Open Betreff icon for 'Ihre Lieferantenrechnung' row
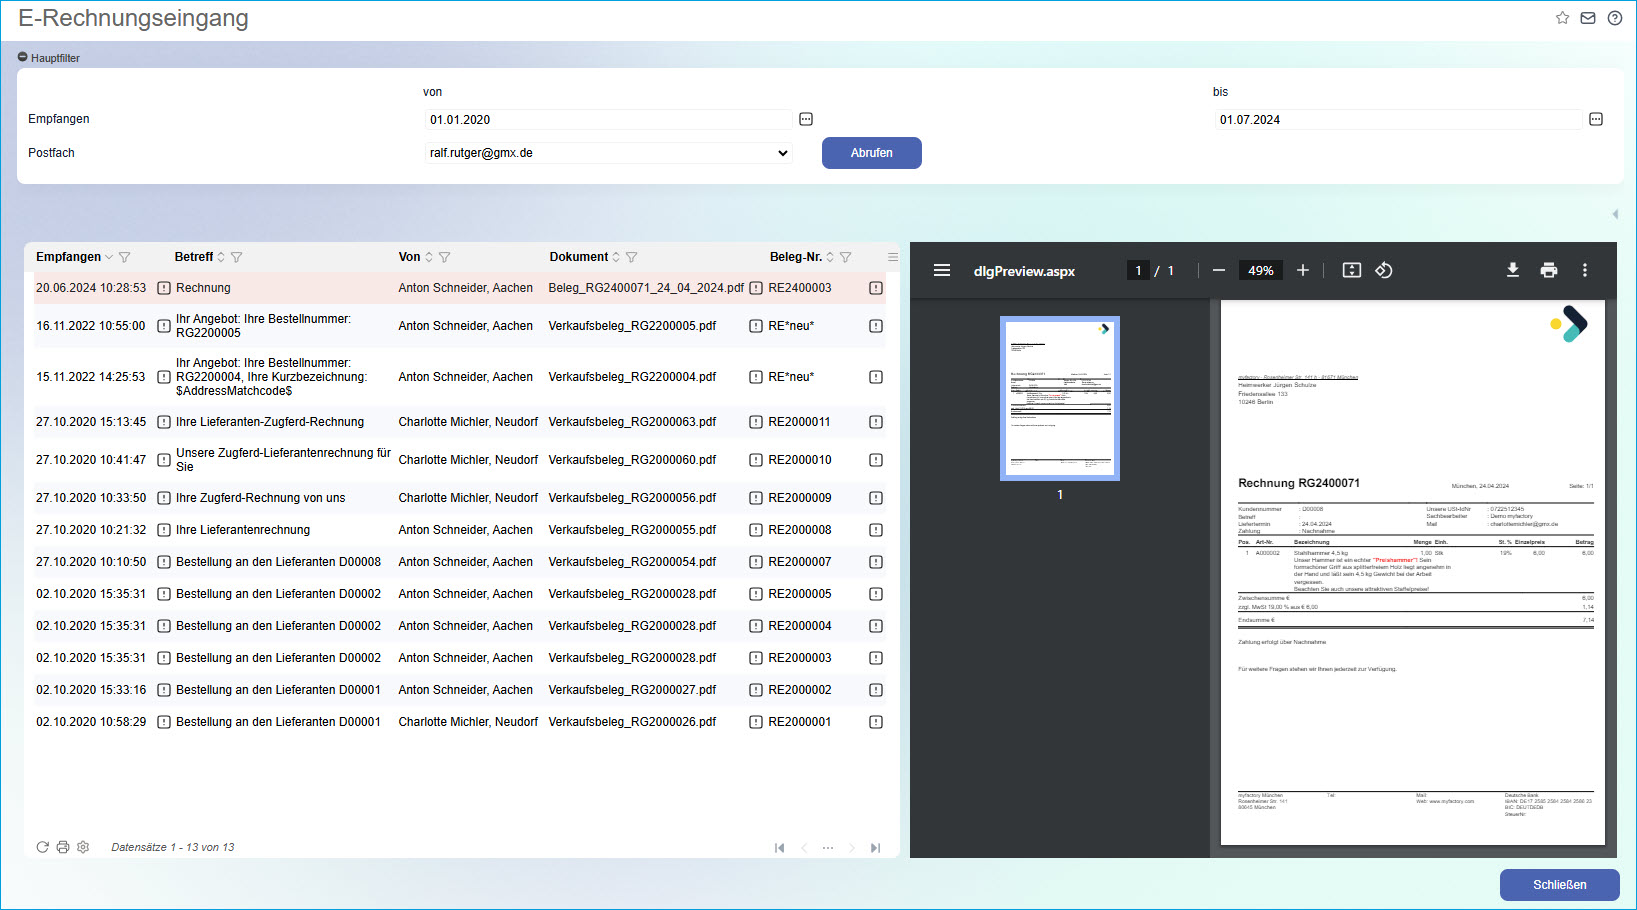Screen dimensions: 1637x910 164,530
